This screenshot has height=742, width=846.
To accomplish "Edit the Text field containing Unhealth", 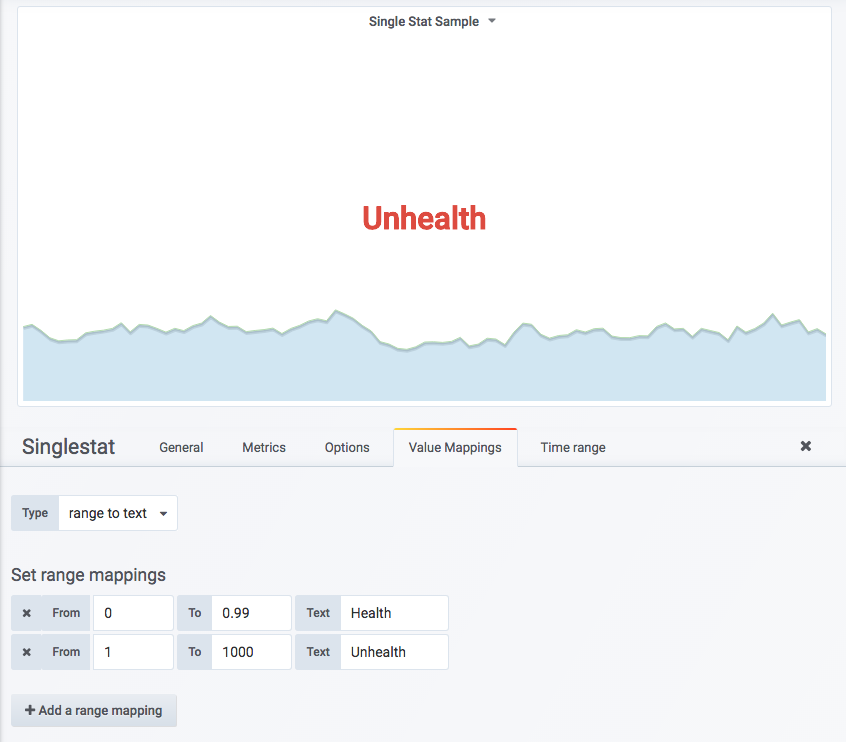I will click(394, 652).
